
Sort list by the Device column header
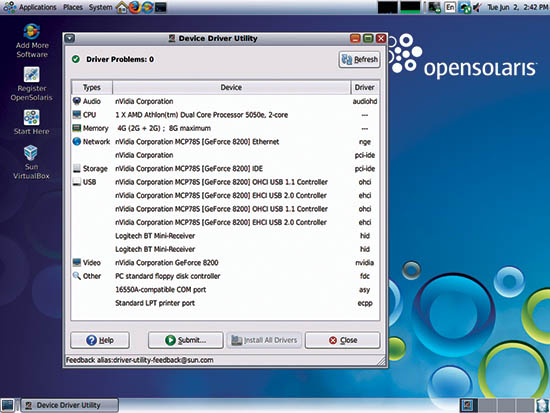pyautogui.click(x=231, y=87)
